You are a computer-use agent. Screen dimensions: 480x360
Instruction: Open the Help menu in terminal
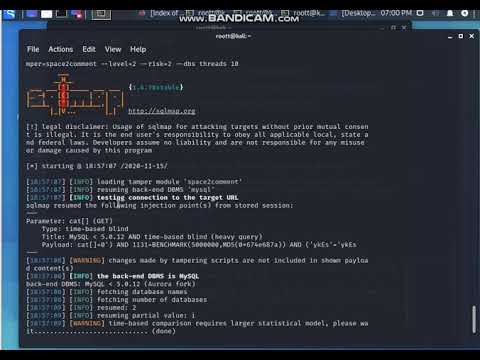138,49
